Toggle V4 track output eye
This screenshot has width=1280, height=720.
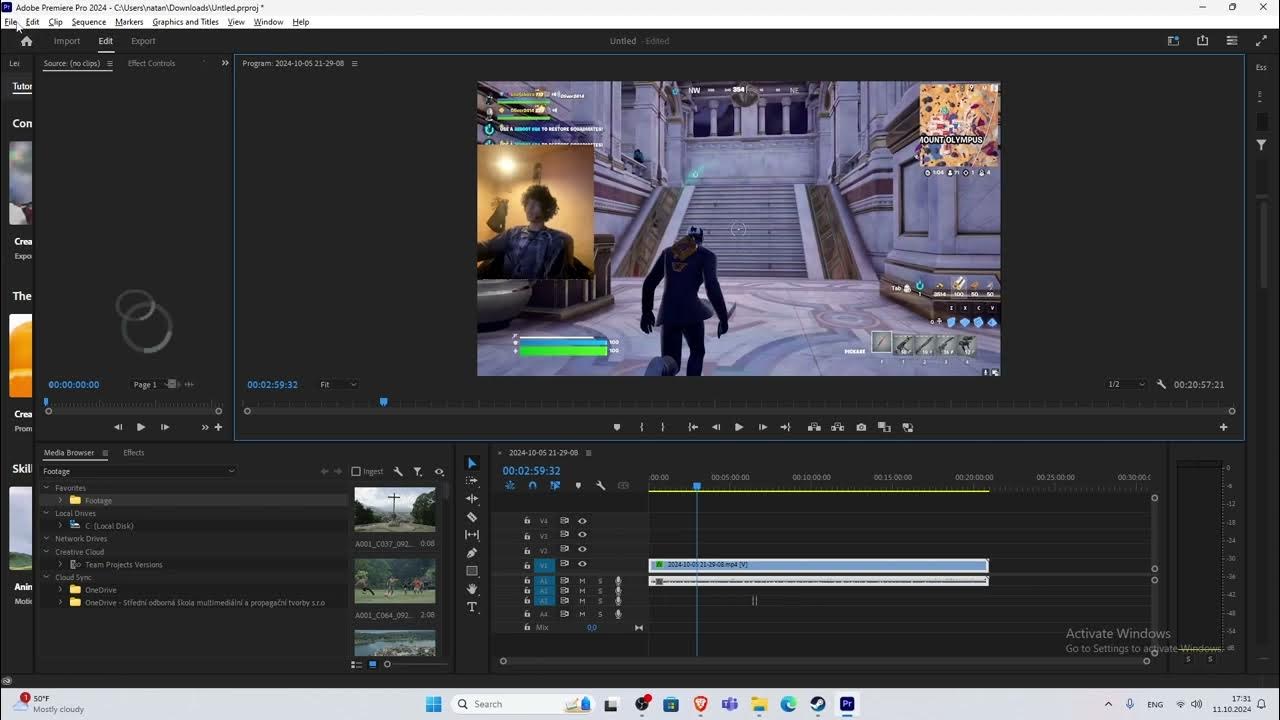tap(582, 521)
